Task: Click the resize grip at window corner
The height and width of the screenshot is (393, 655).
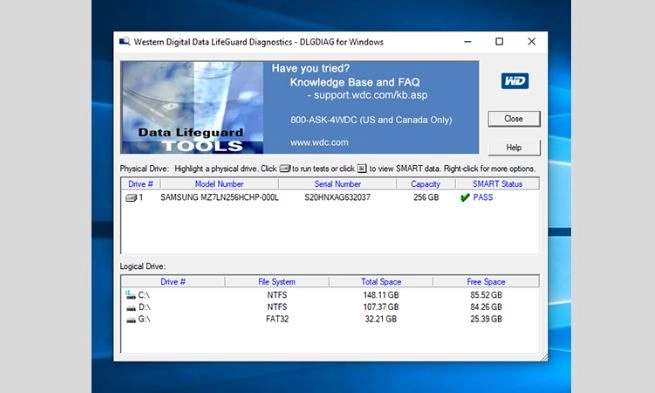Action: point(543,357)
